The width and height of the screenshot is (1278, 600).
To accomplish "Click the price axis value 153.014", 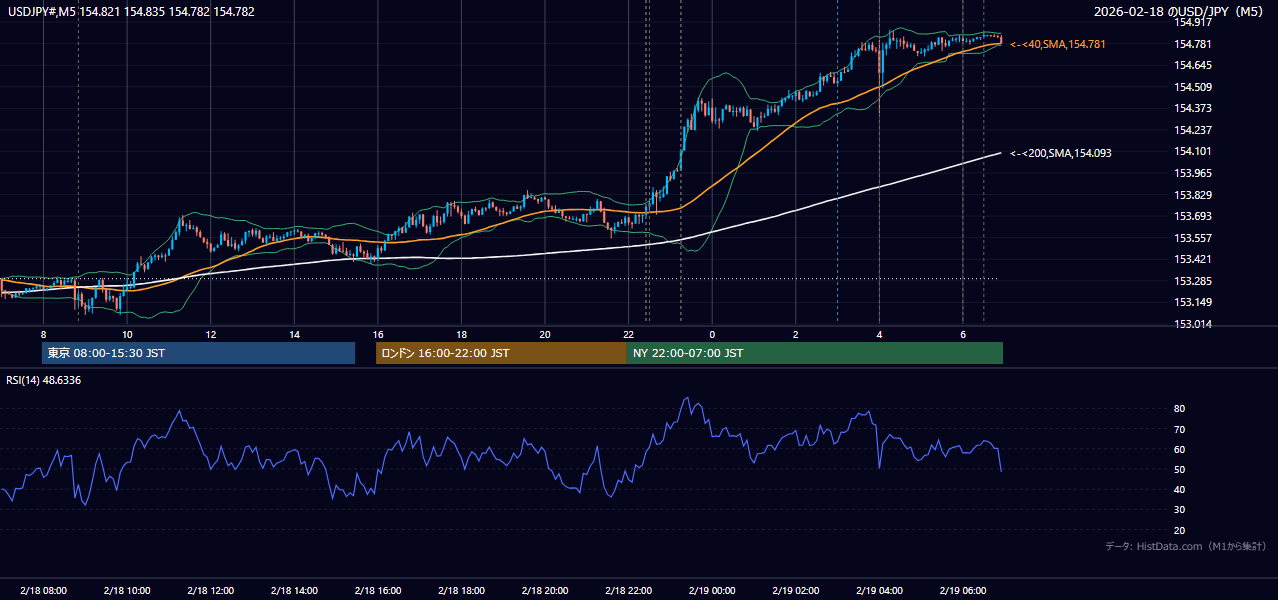I will click(1193, 324).
